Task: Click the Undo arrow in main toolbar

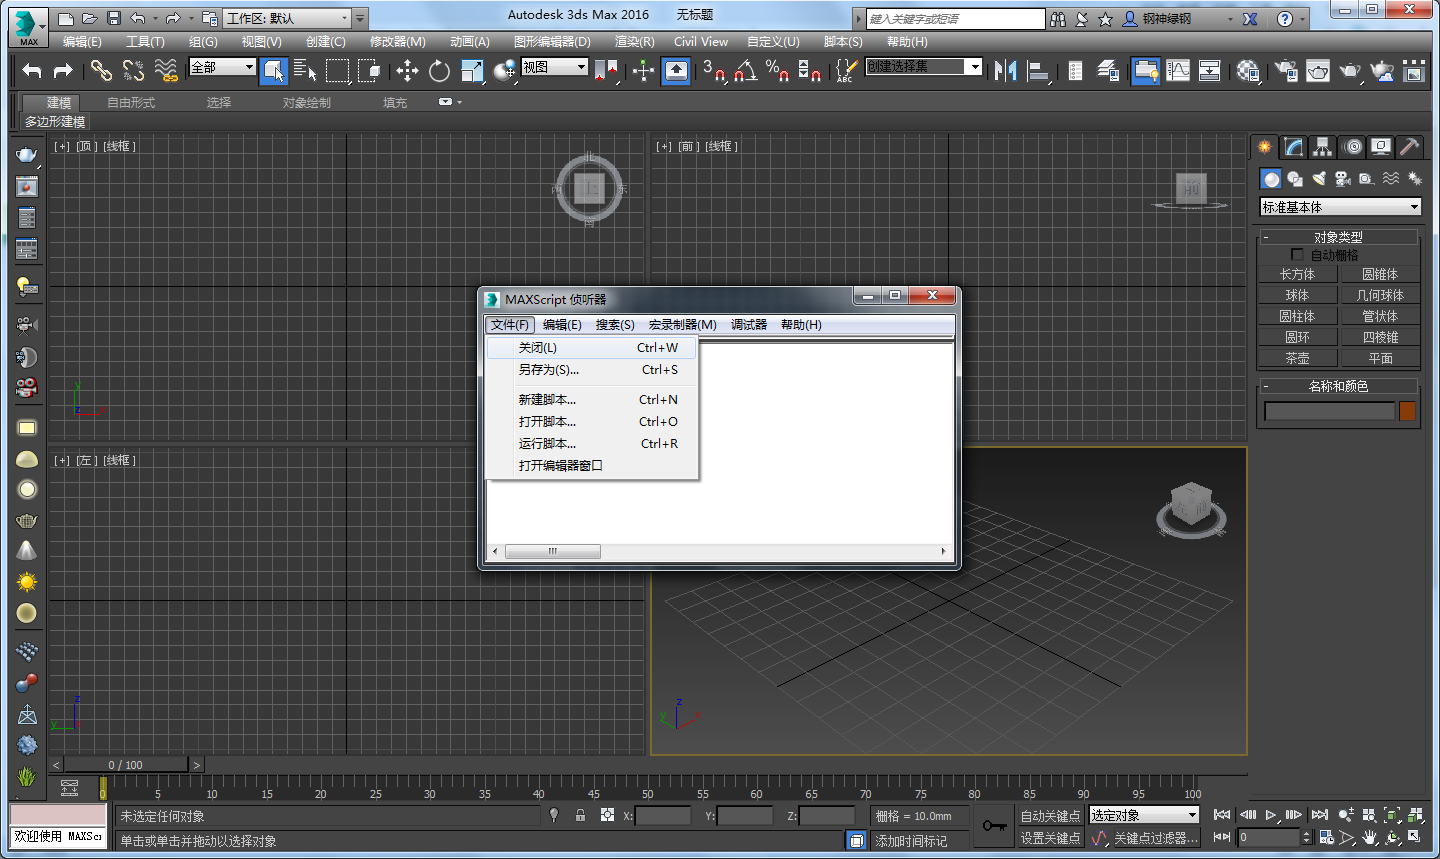Action: 32,70
